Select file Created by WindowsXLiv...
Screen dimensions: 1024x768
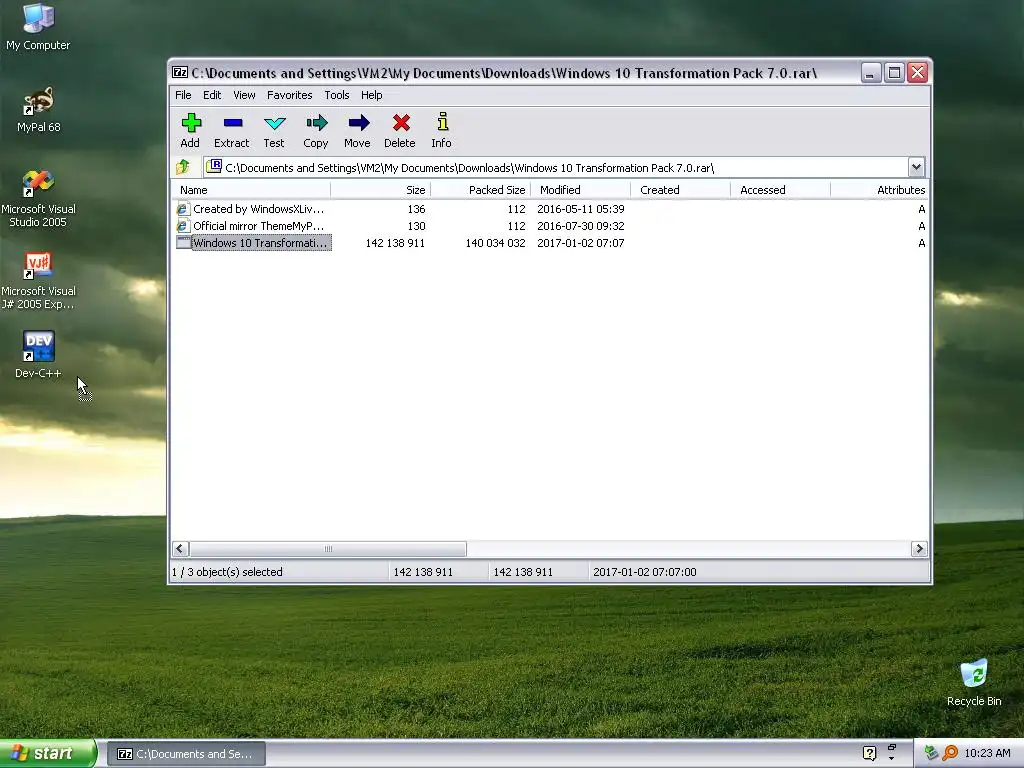259,209
